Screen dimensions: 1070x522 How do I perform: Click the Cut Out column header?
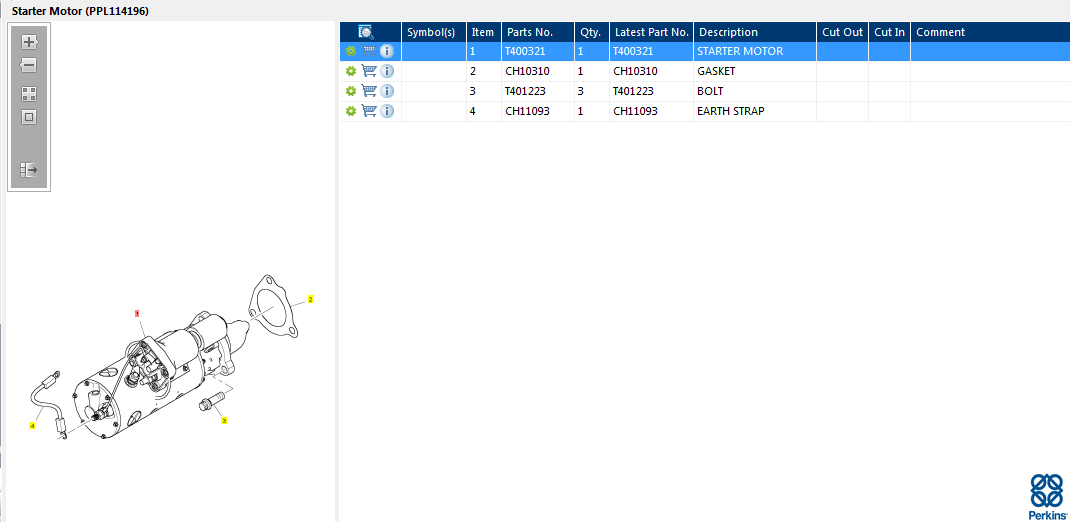(843, 32)
